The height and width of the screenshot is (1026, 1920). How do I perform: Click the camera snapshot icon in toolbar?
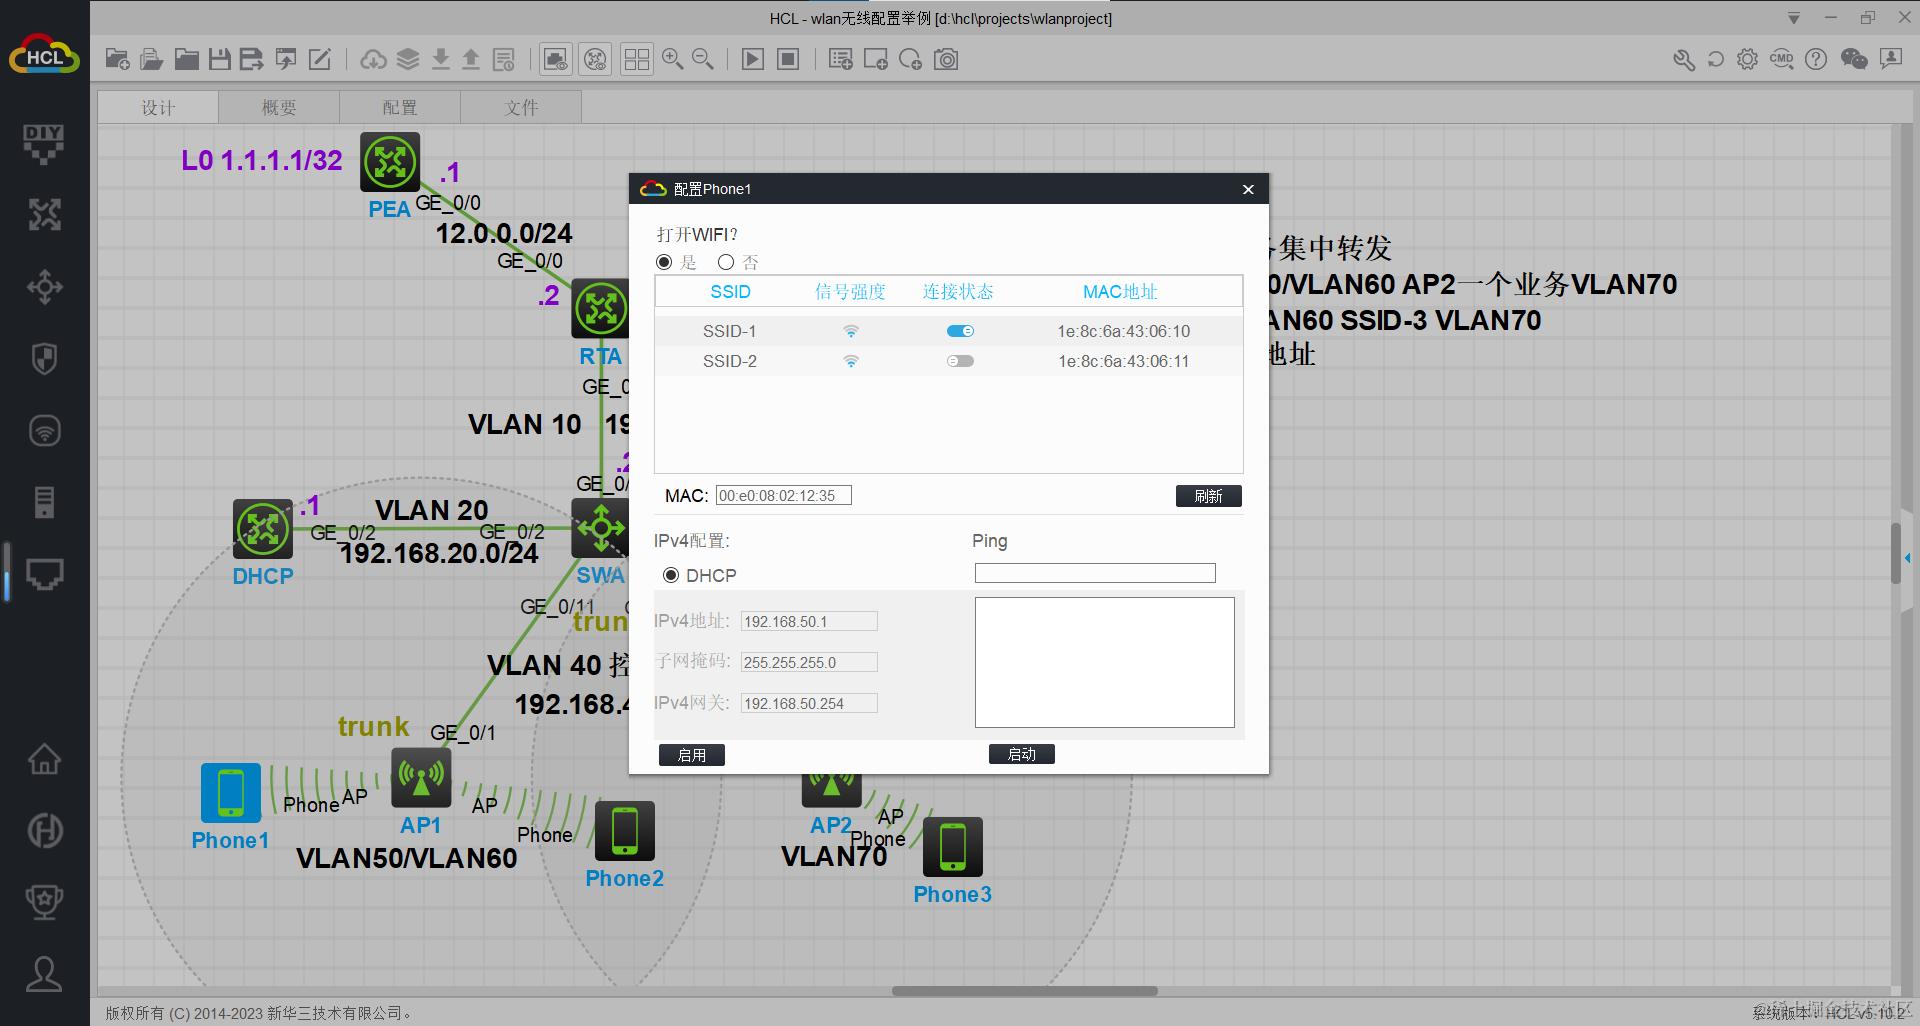946,59
